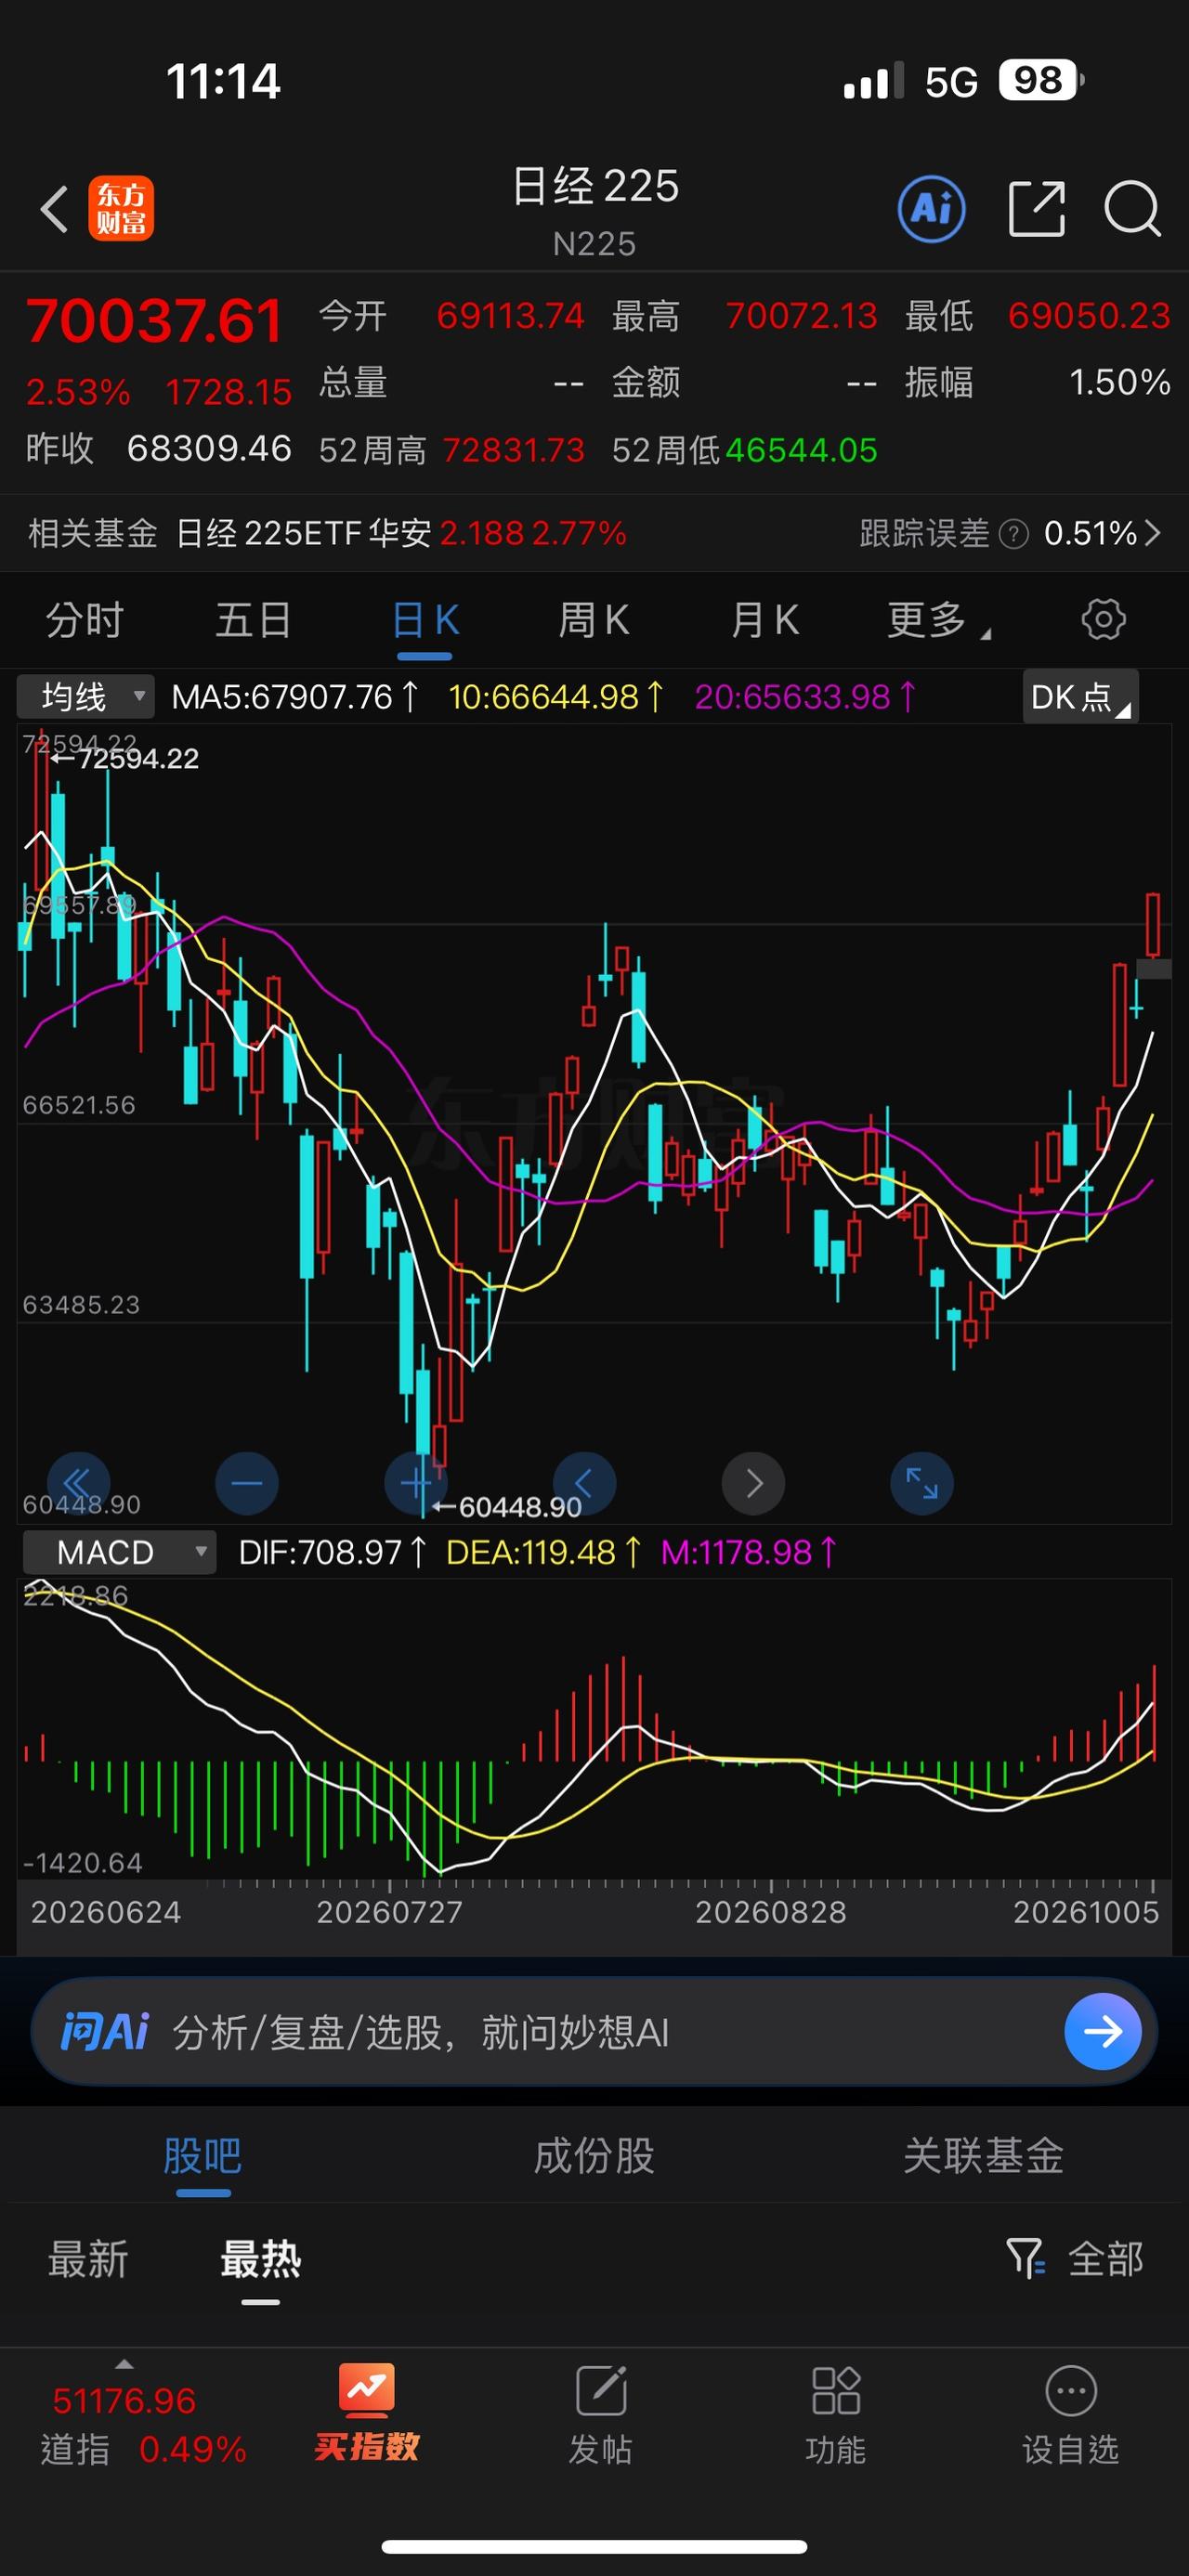The width and height of the screenshot is (1189, 2576).
Task: Tap the 60448.90 low price label
Action: click(x=520, y=1506)
